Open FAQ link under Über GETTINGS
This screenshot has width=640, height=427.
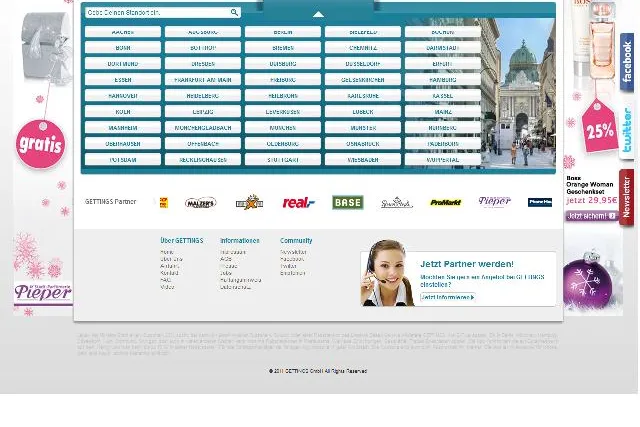pyautogui.click(x=166, y=280)
